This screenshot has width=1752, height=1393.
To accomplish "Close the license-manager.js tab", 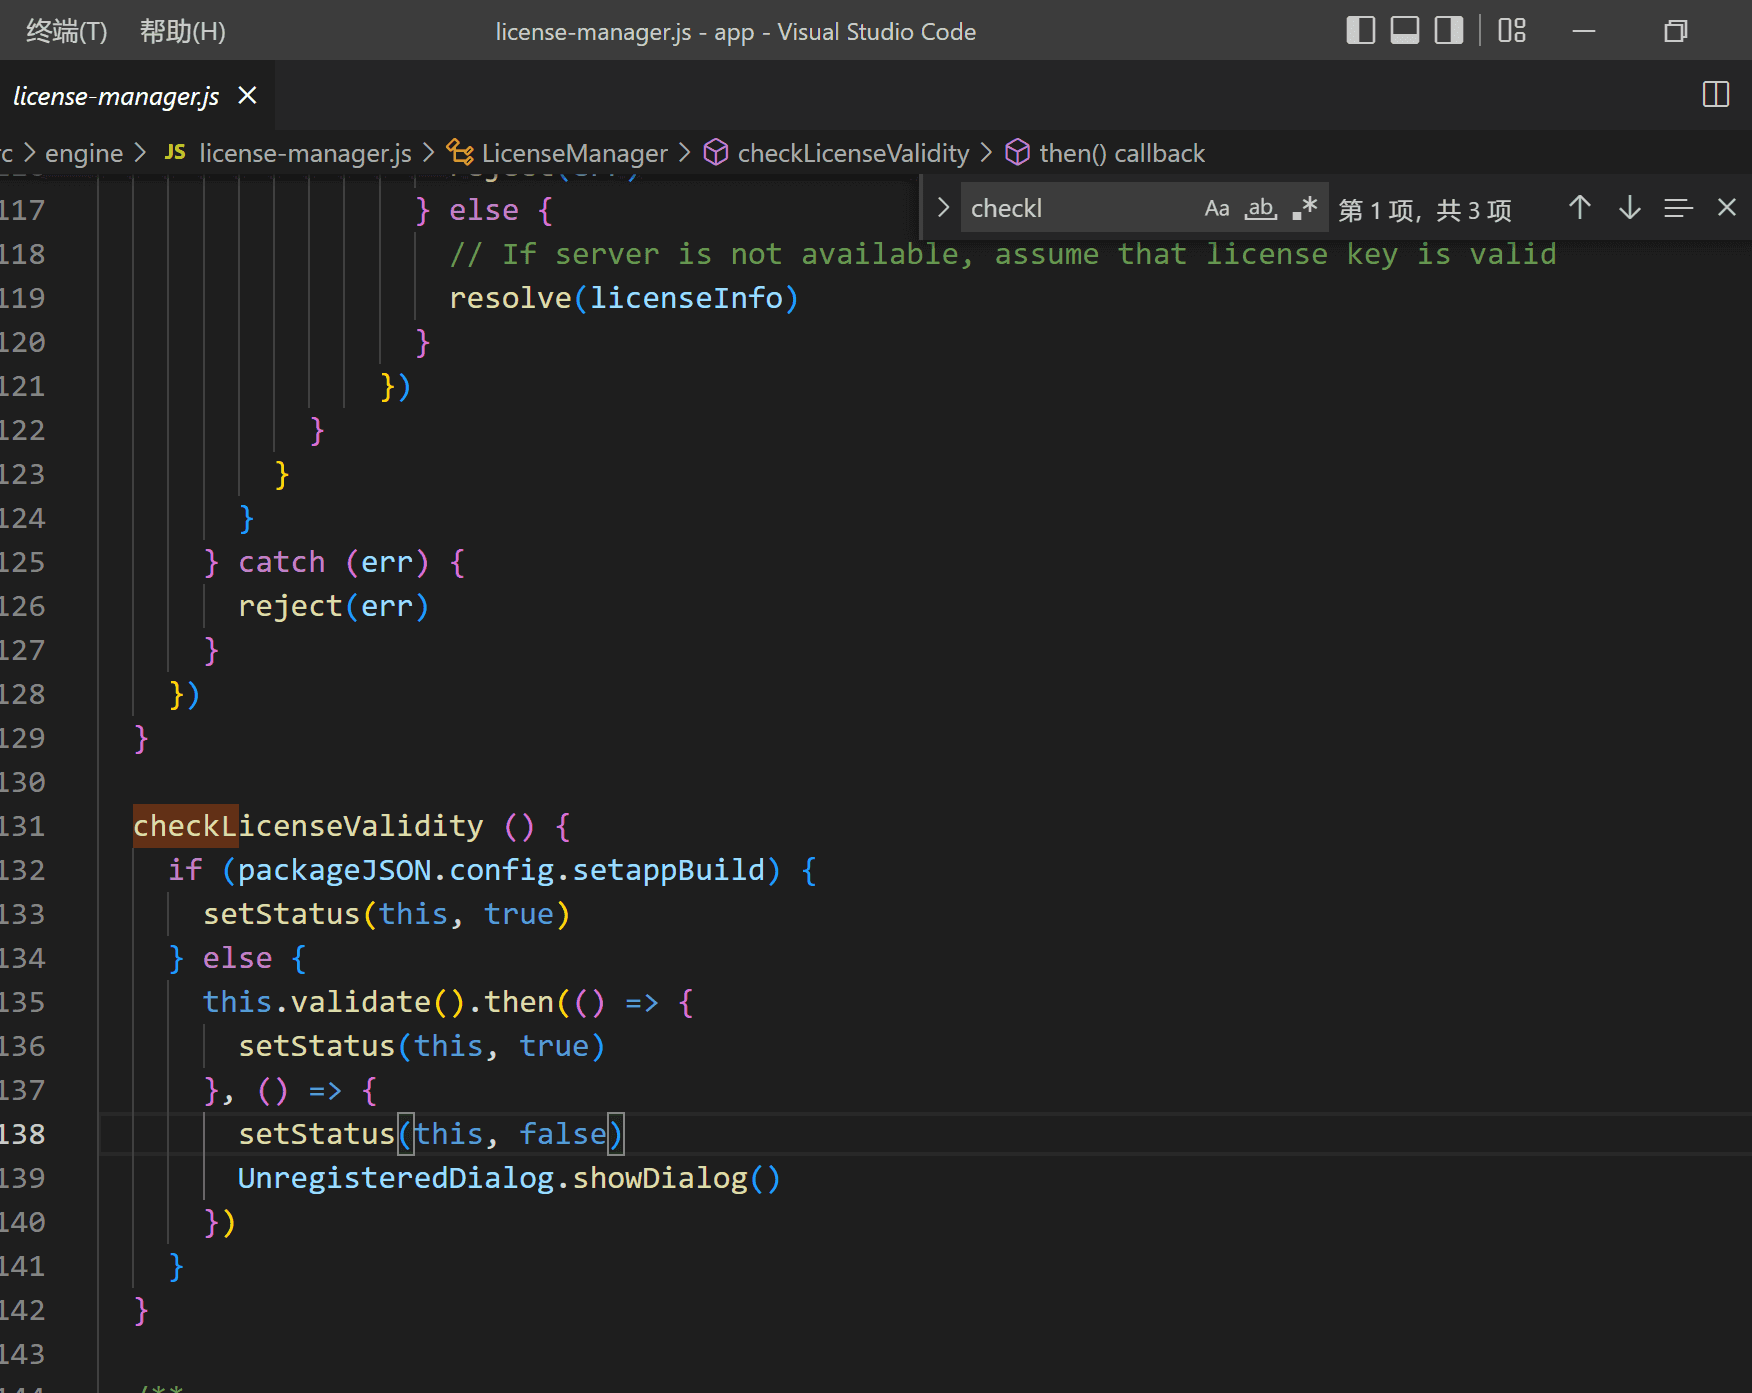I will [247, 95].
